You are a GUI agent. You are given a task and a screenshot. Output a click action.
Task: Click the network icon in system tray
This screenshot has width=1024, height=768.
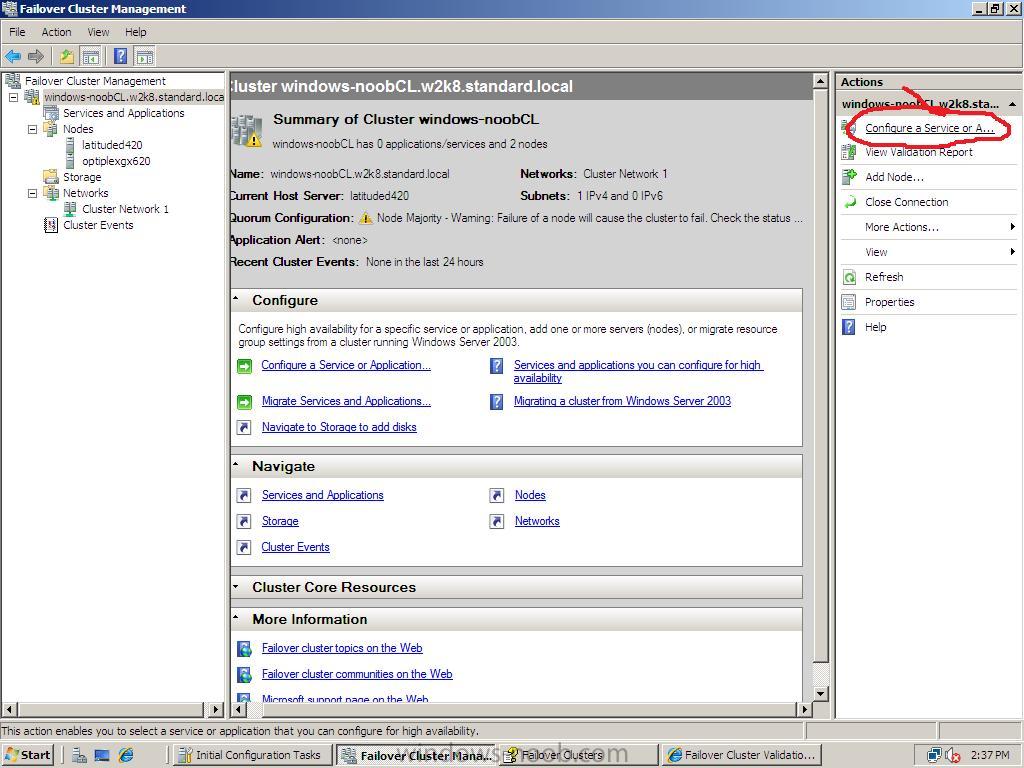pyautogui.click(x=935, y=756)
